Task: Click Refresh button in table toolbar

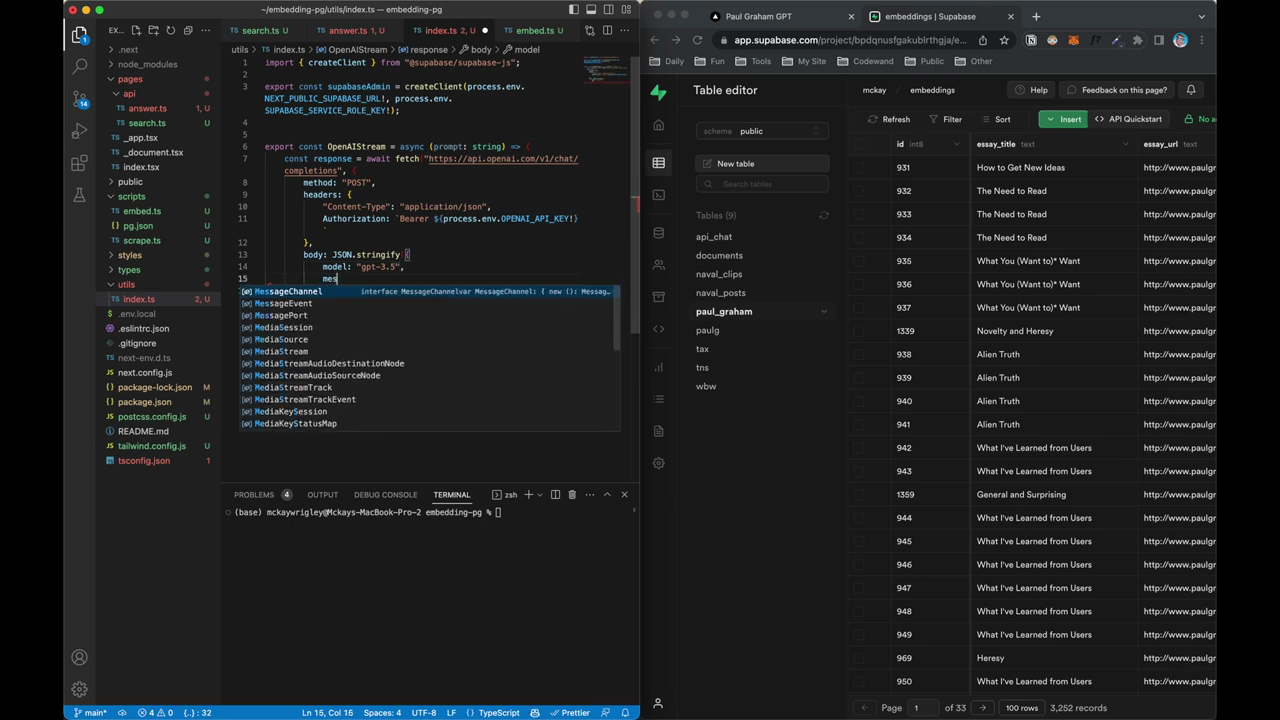Action: 889,119
